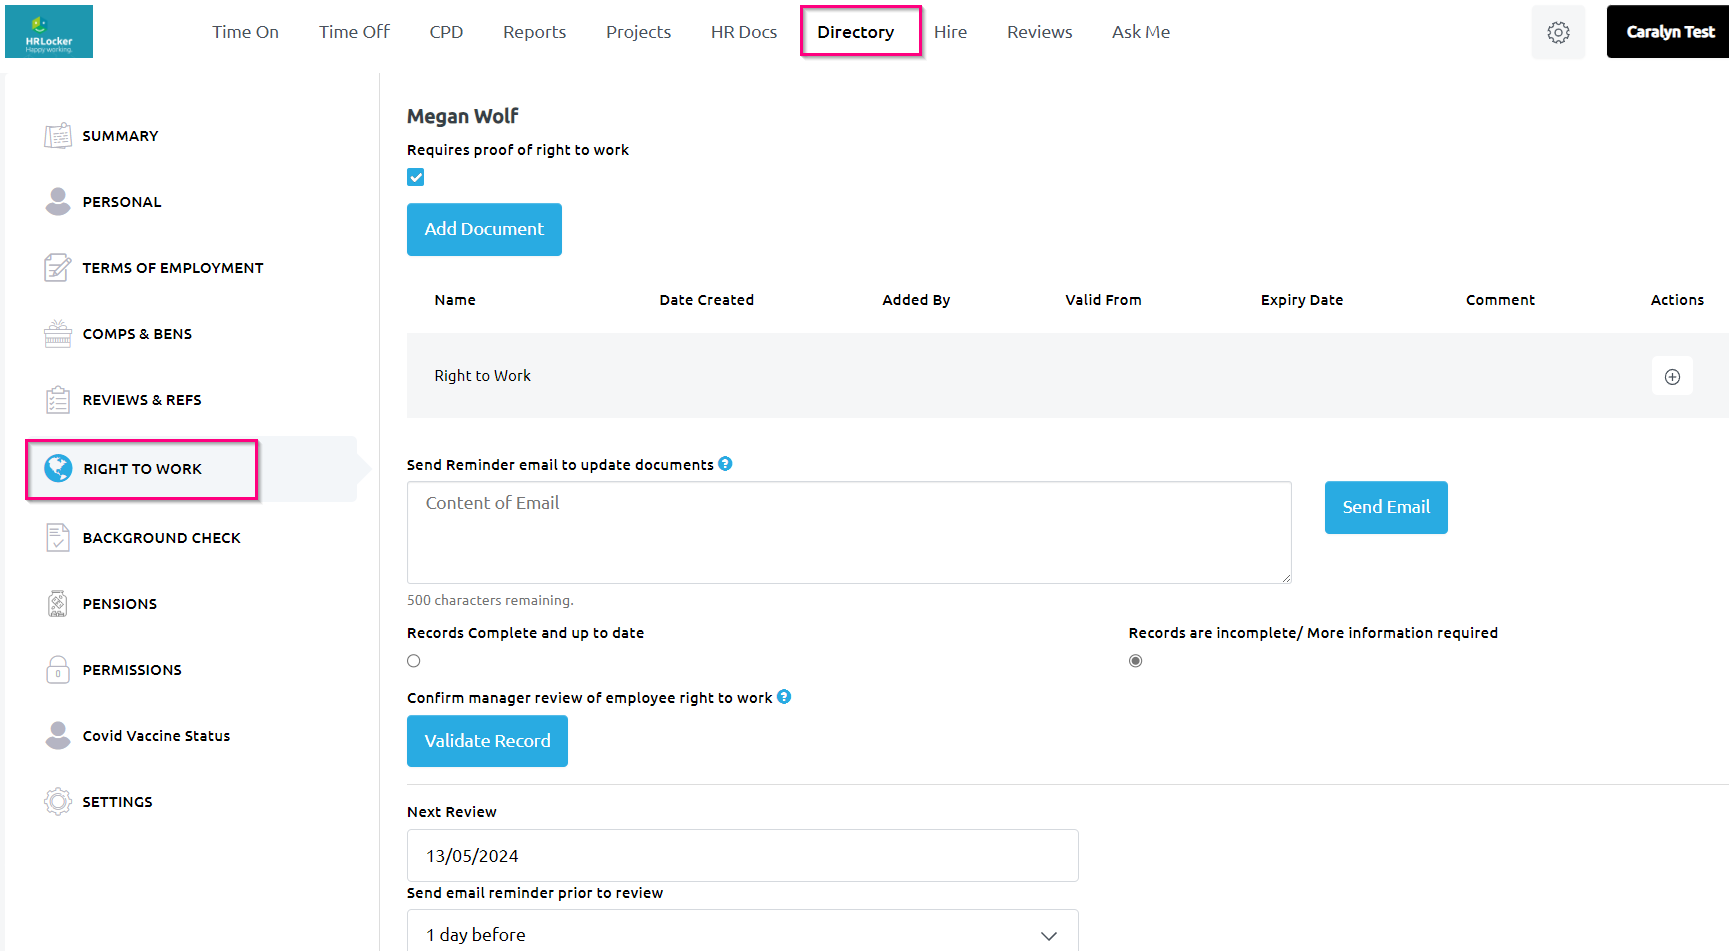
Task: Click the HRLocker logo
Action: click(x=49, y=32)
